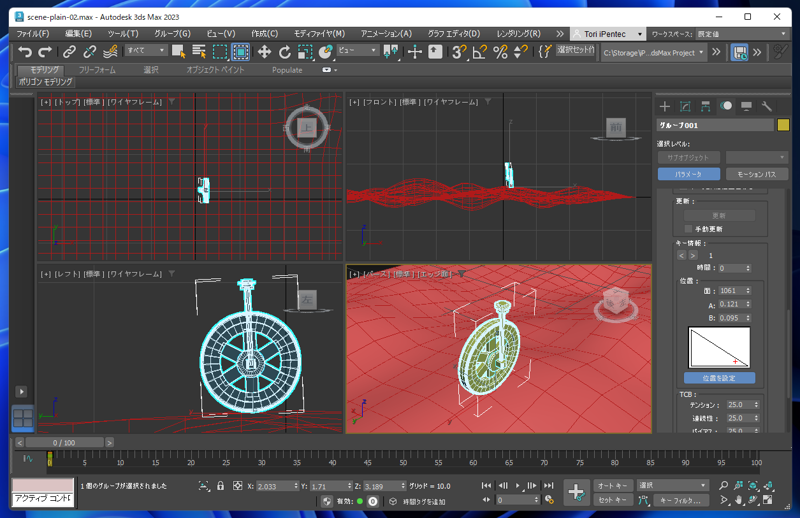Viewport: 800px width, 518px height.
Task: Click the オート キー button
Action: tap(613, 486)
